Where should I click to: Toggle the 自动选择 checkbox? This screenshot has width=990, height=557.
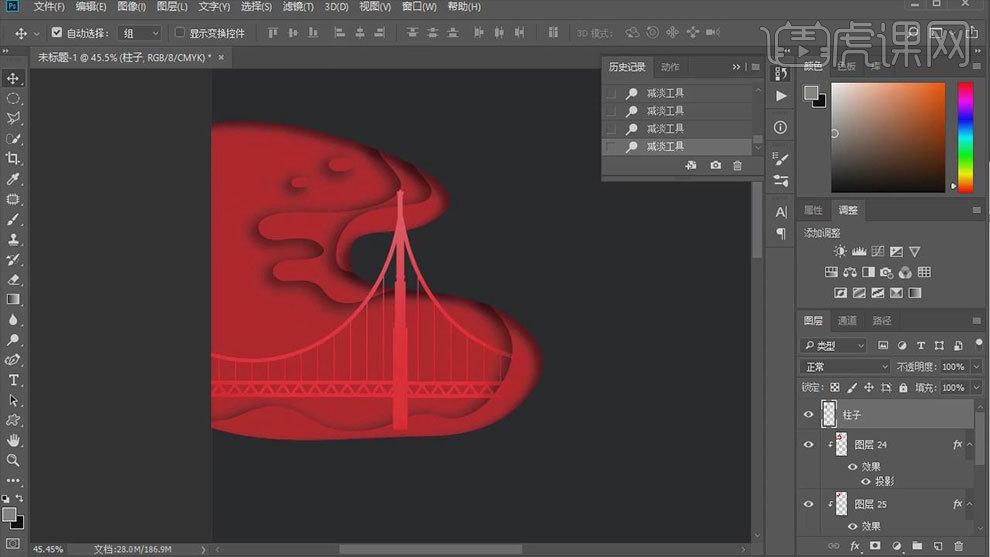tap(57, 33)
